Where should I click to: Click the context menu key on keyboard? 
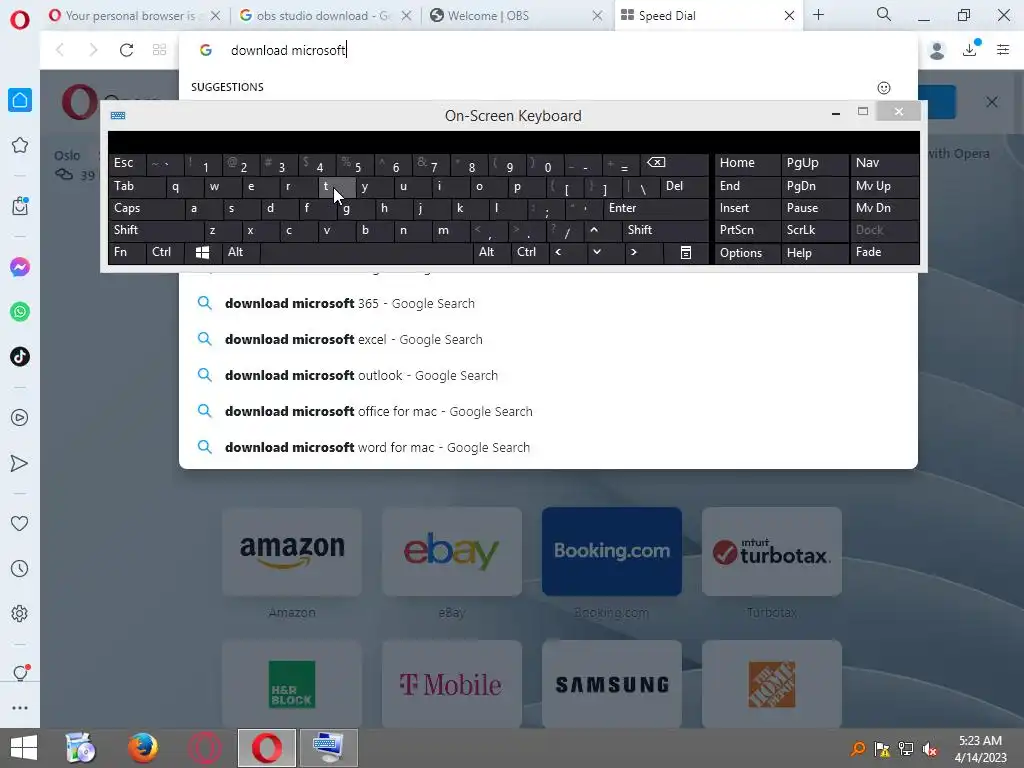pyautogui.click(x=686, y=253)
